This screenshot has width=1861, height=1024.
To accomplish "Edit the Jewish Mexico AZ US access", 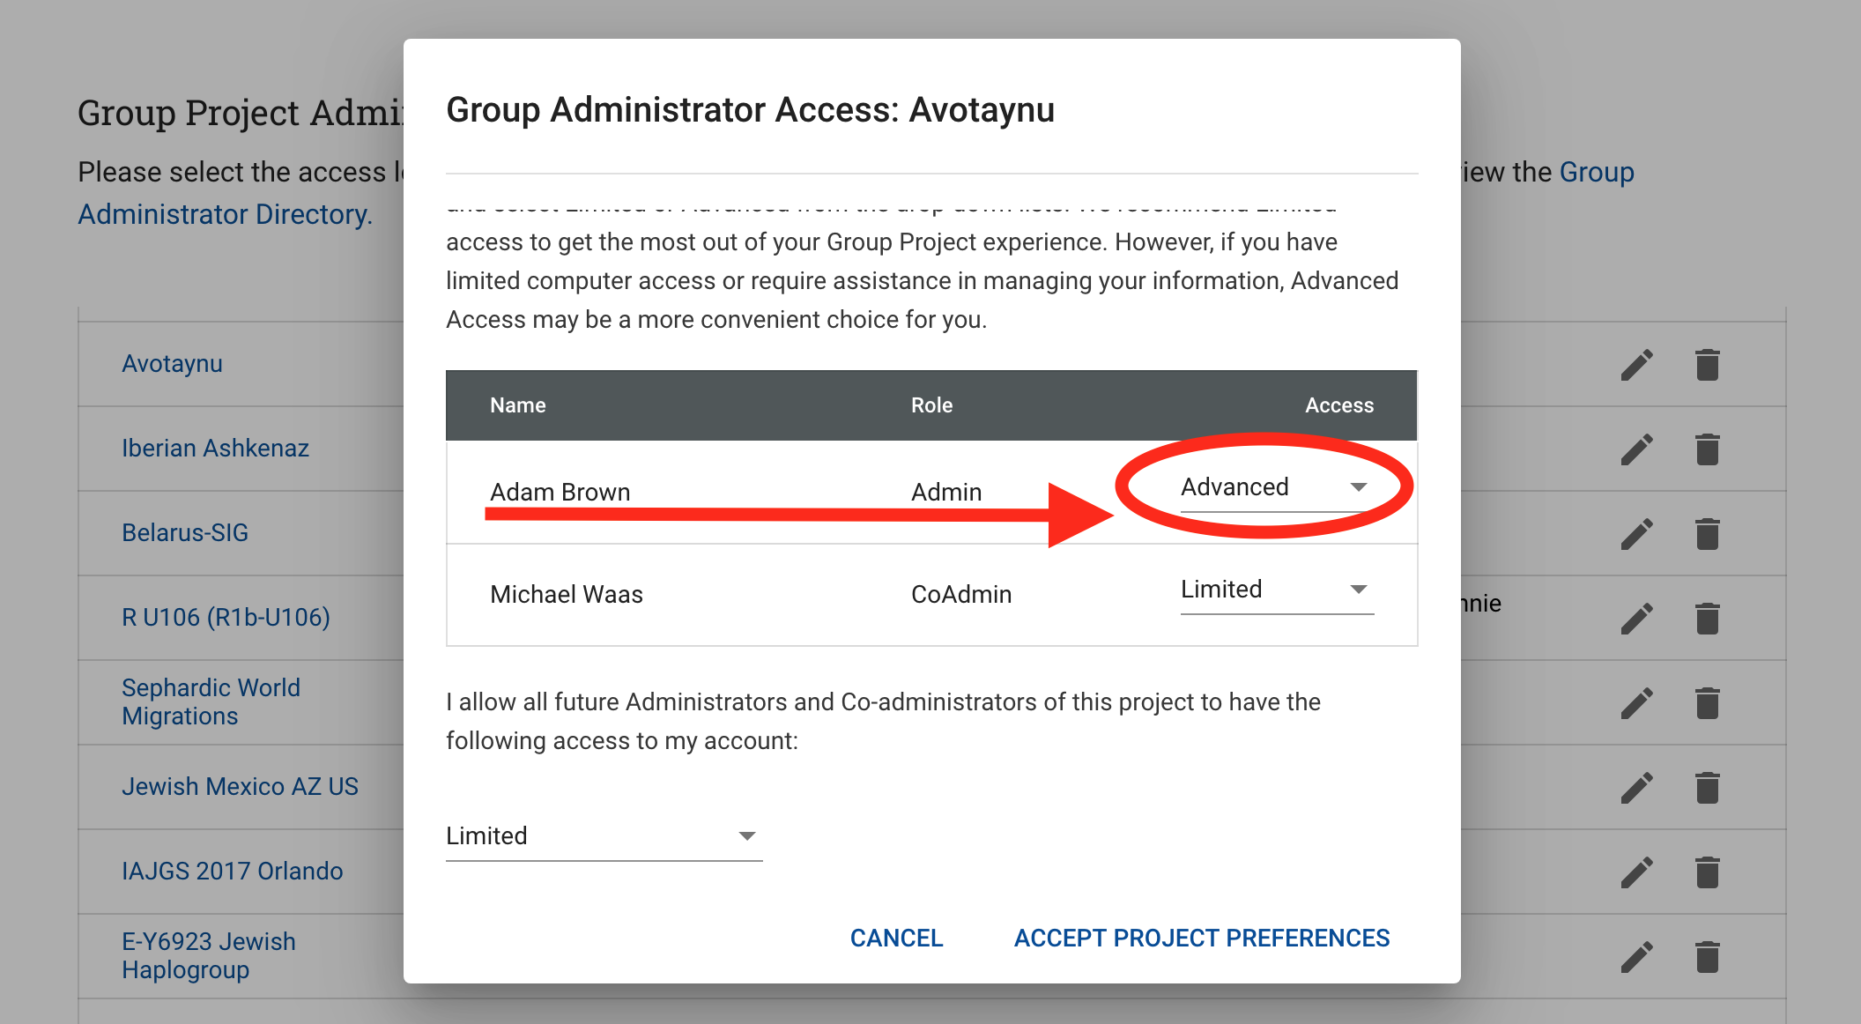I will tap(1636, 788).
